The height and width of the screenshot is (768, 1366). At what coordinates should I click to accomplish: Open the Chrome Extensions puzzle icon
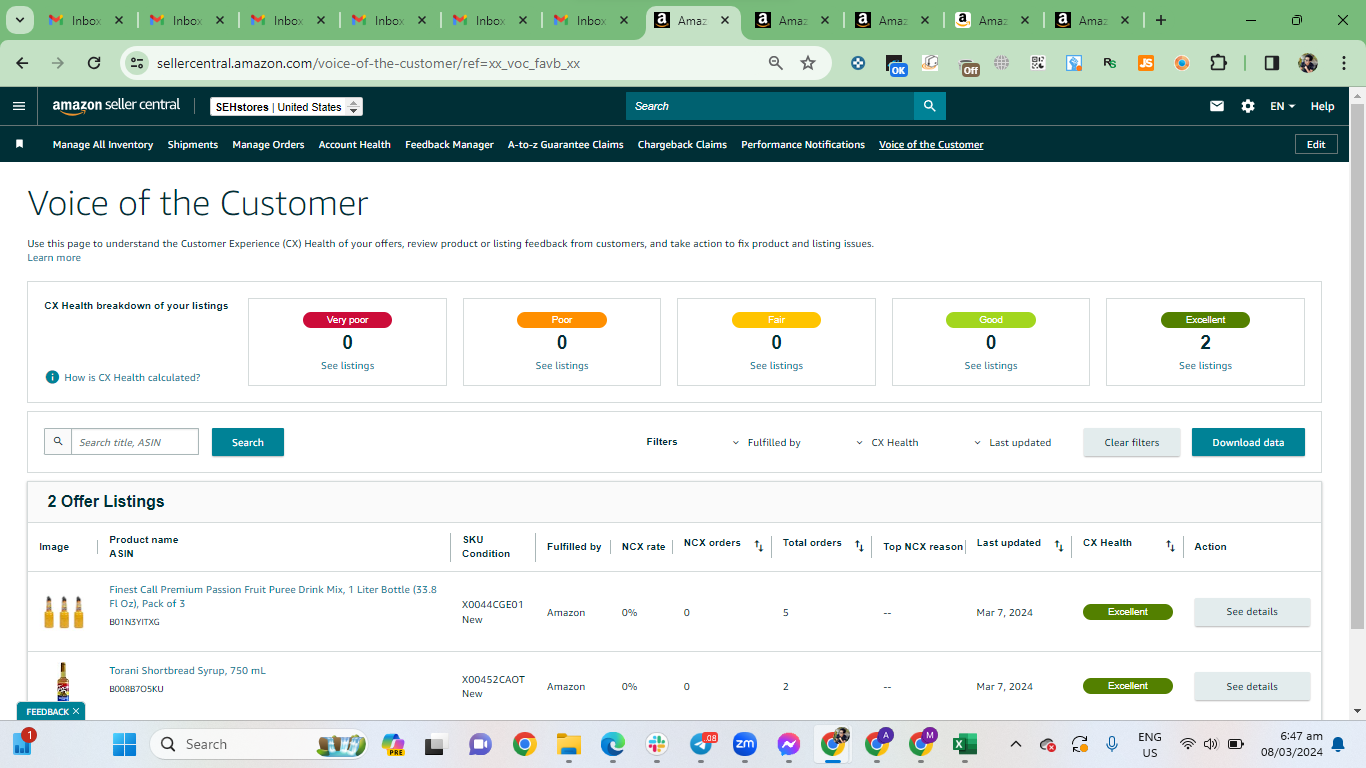tap(1218, 63)
